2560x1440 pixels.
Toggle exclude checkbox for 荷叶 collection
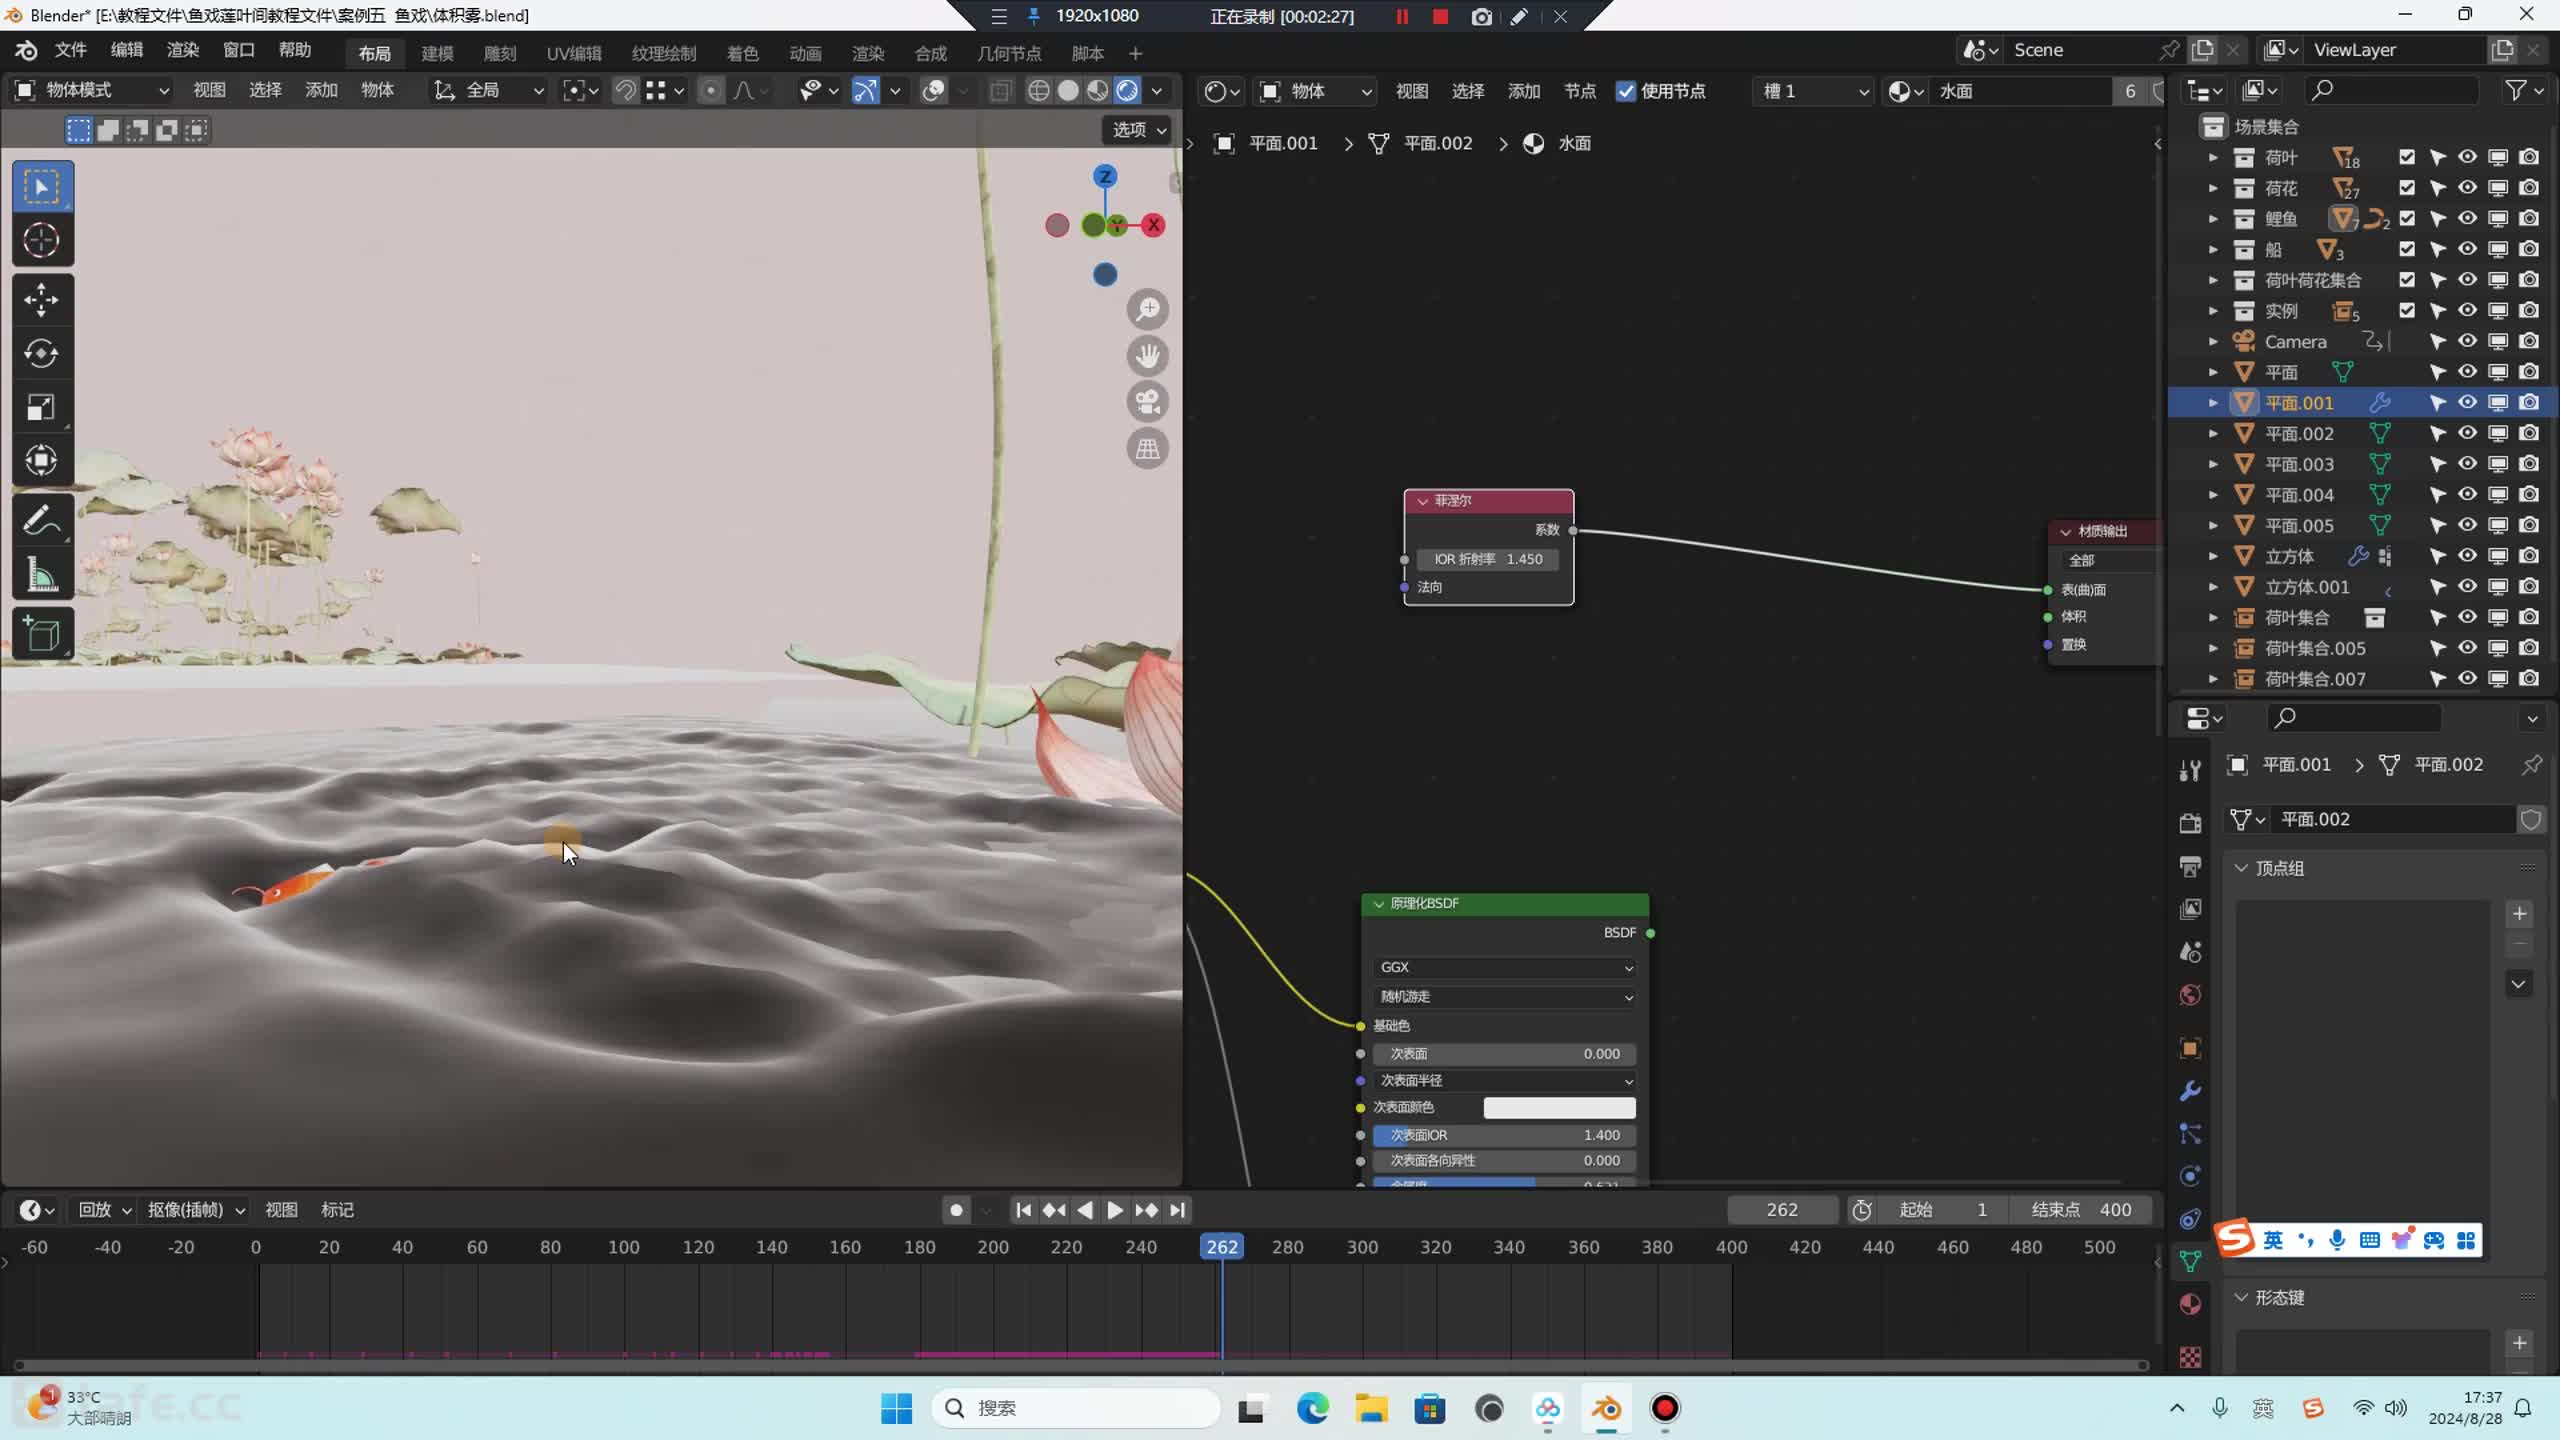coord(2407,157)
